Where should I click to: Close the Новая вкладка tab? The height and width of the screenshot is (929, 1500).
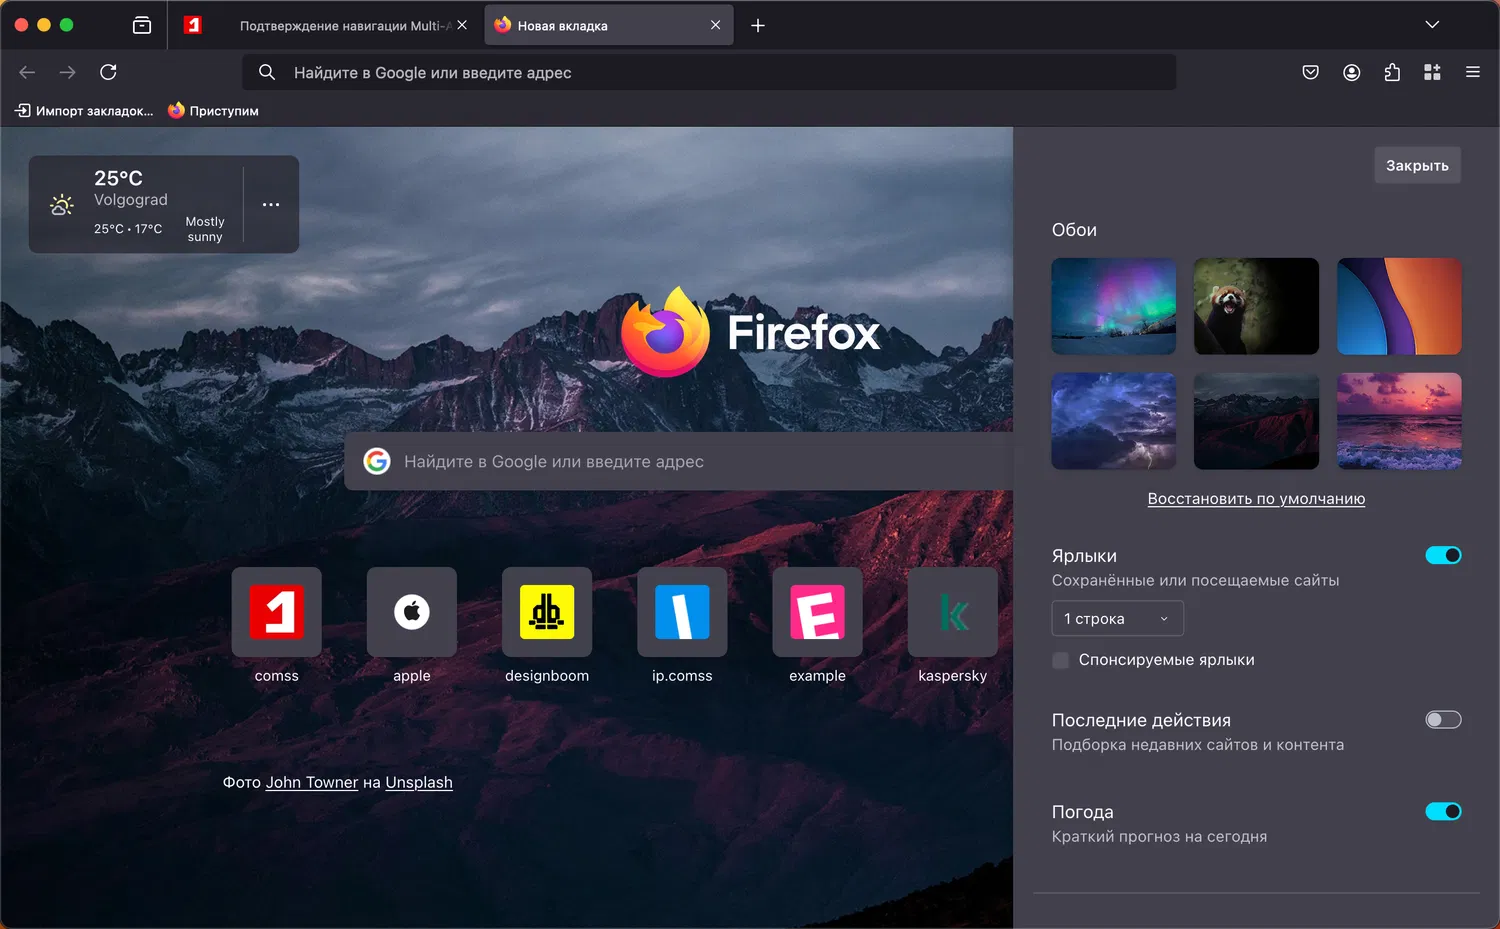pos(715,25)
